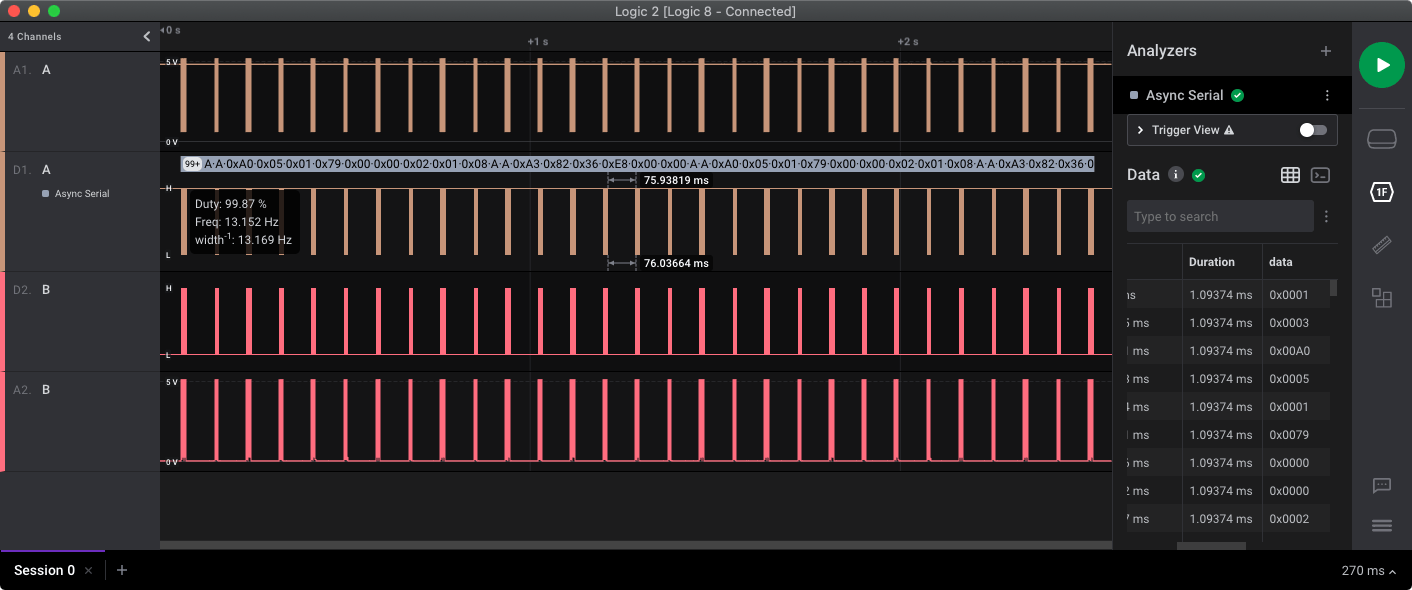Screen dimensions: 1412x590
Task: Open the feedback chat bubble icon
Action: (1381, 486)
